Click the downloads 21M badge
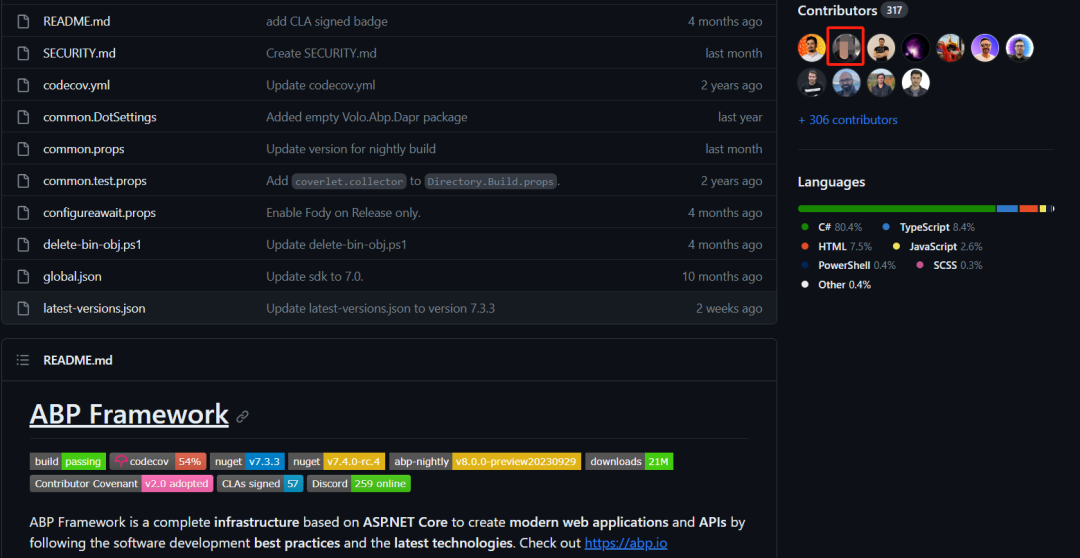Viewport: 1080px width, 558px height. pos(629,462)
